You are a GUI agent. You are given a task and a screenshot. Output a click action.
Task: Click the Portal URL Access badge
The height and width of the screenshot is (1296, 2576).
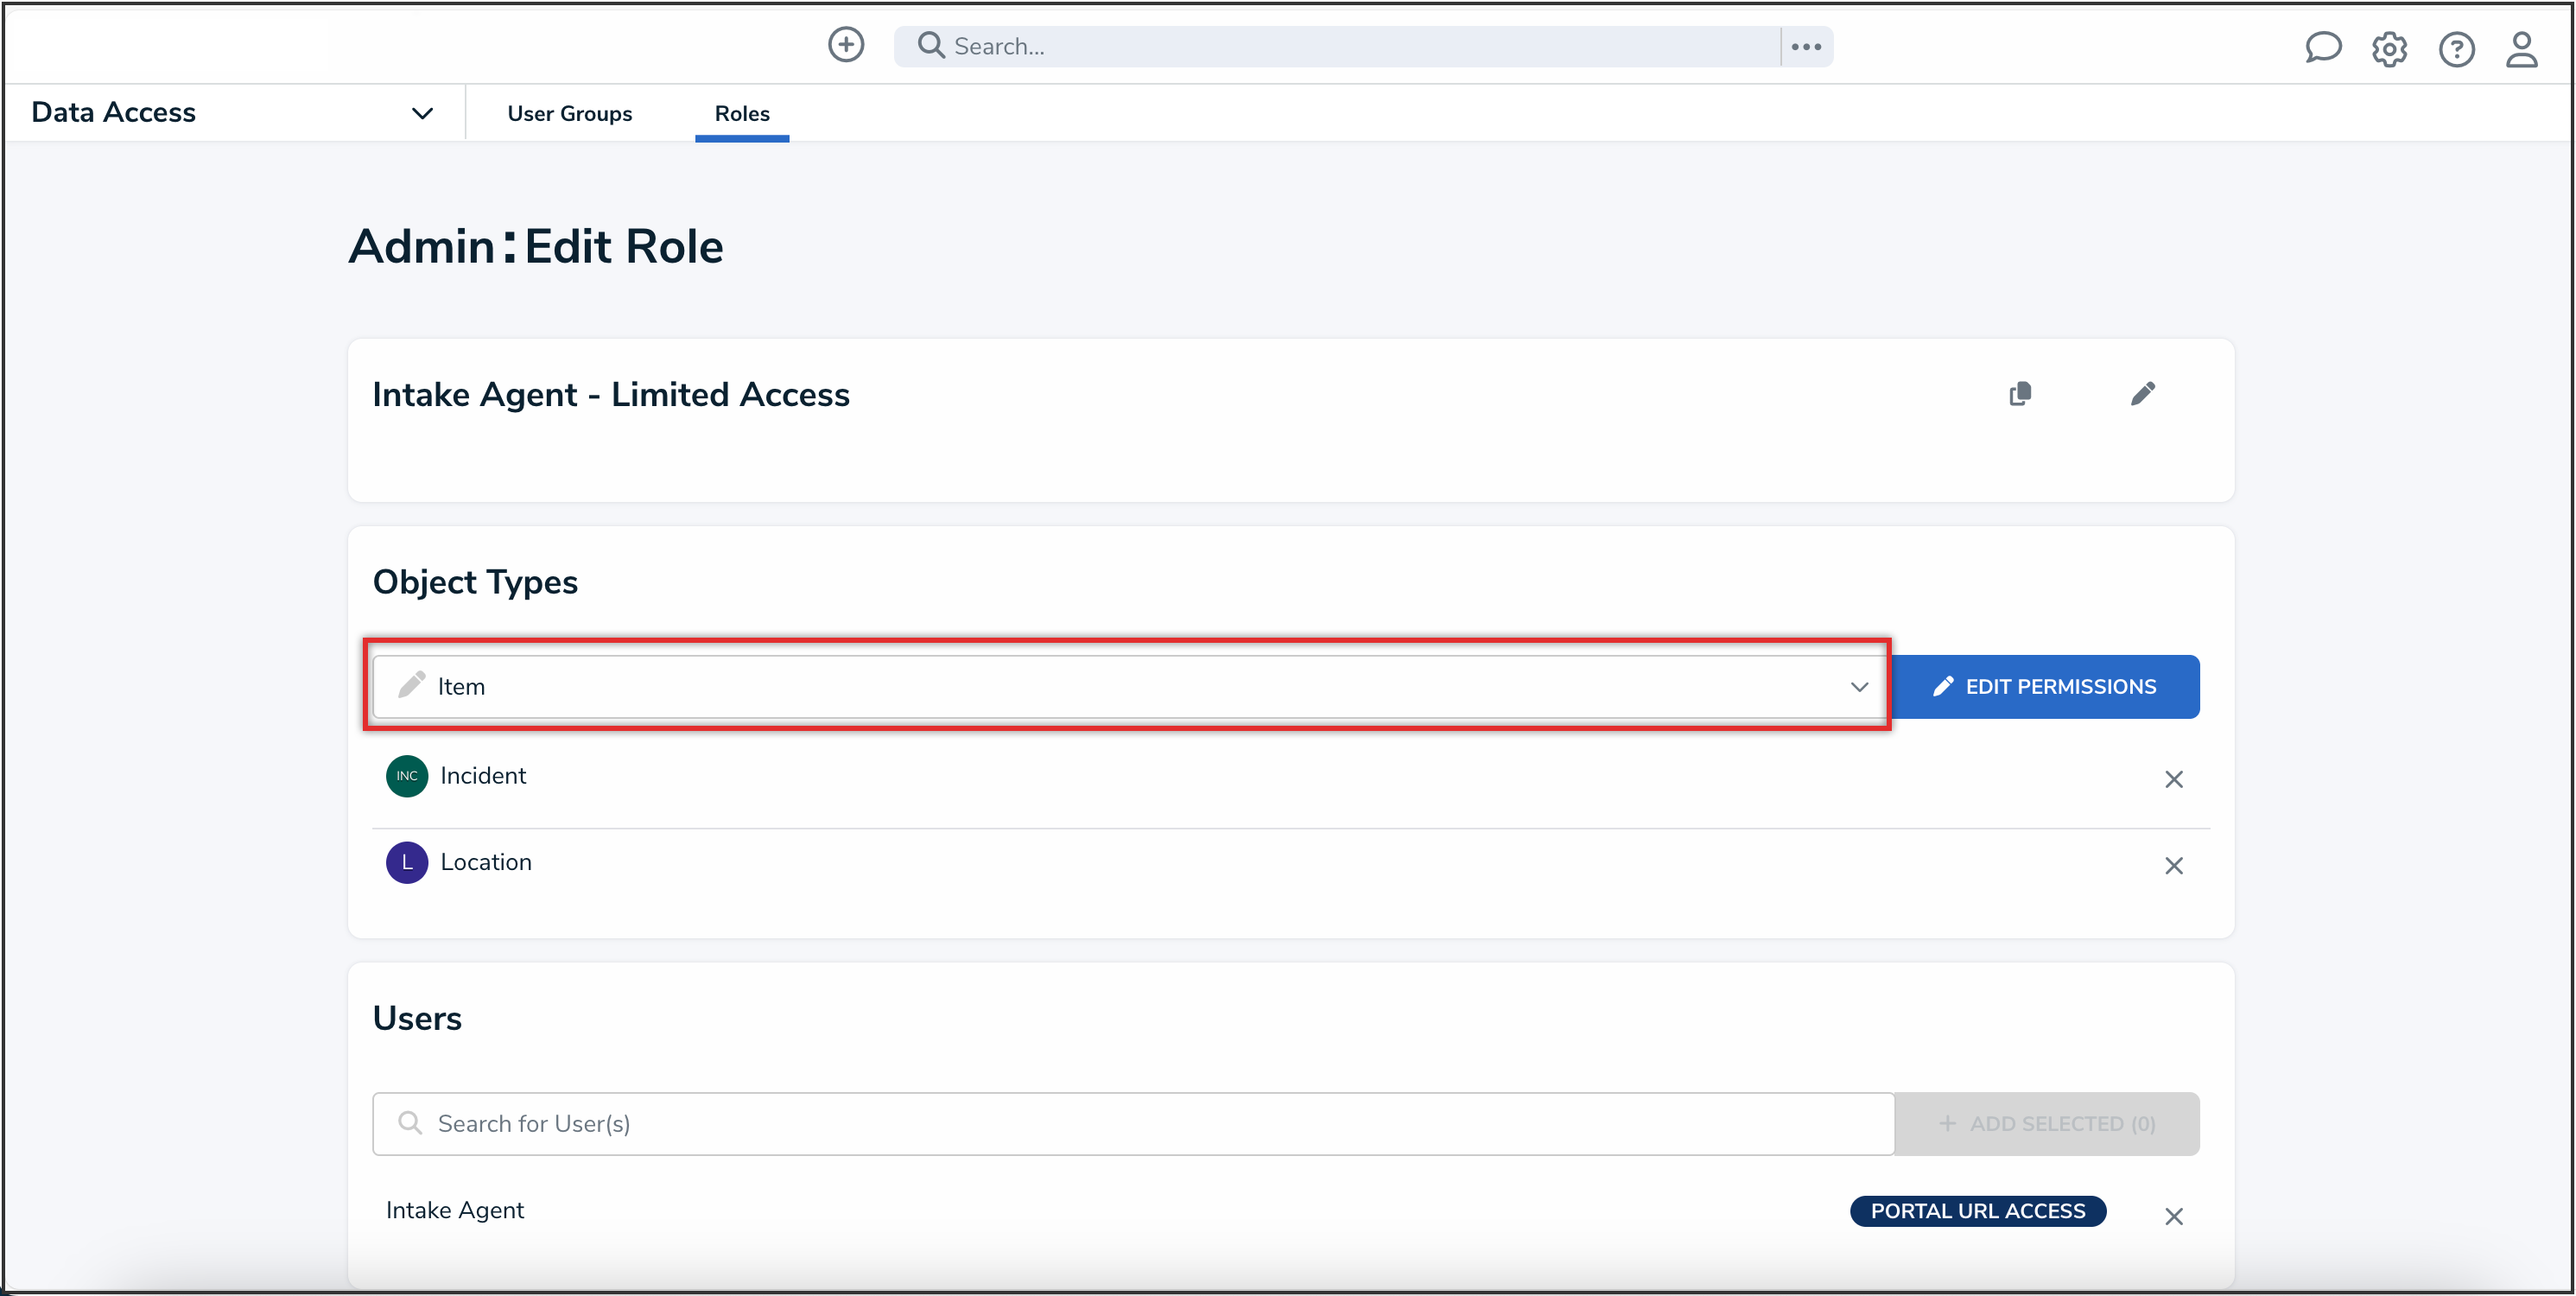[x=1977, y=1211]
